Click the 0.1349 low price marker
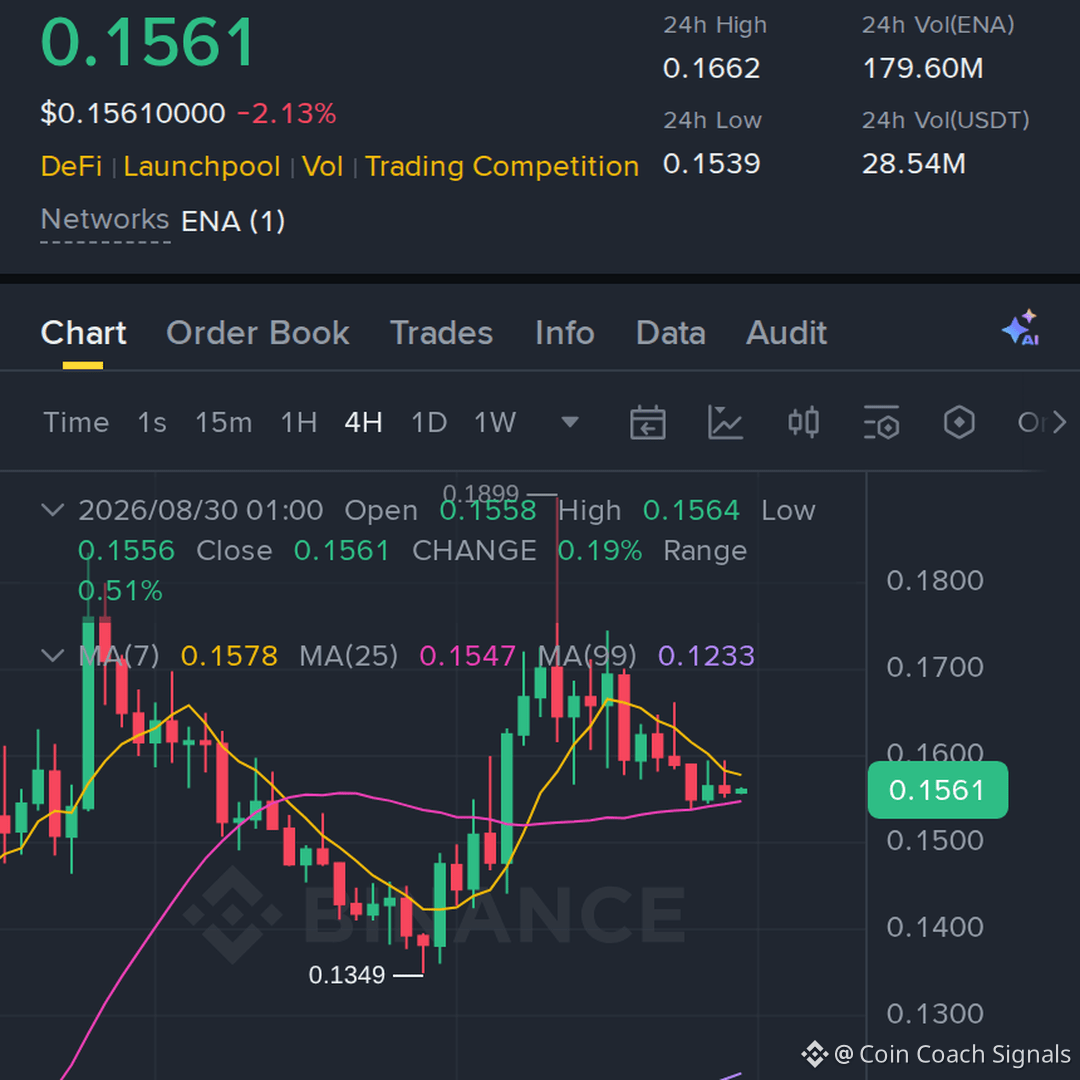The height and width of the screenshot is (1080, 1080). click(346, 975)
